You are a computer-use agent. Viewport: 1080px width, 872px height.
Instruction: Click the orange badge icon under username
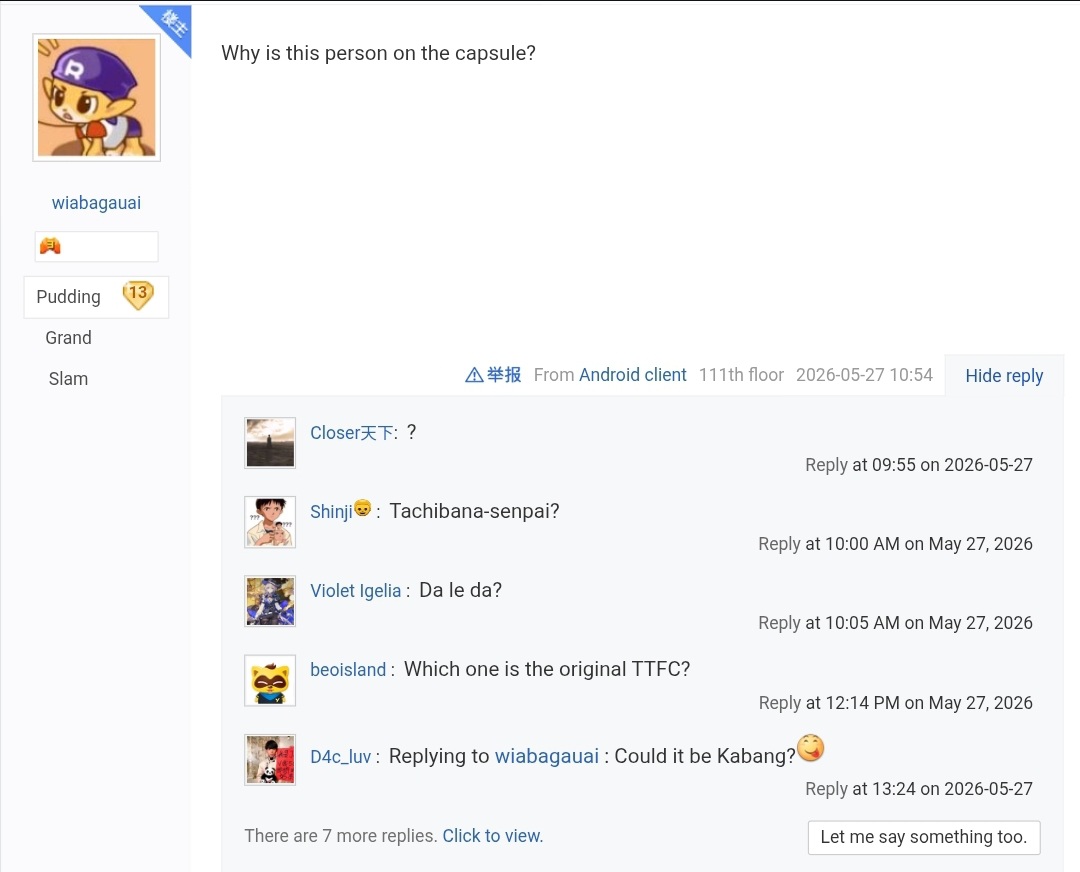point(50,246)
